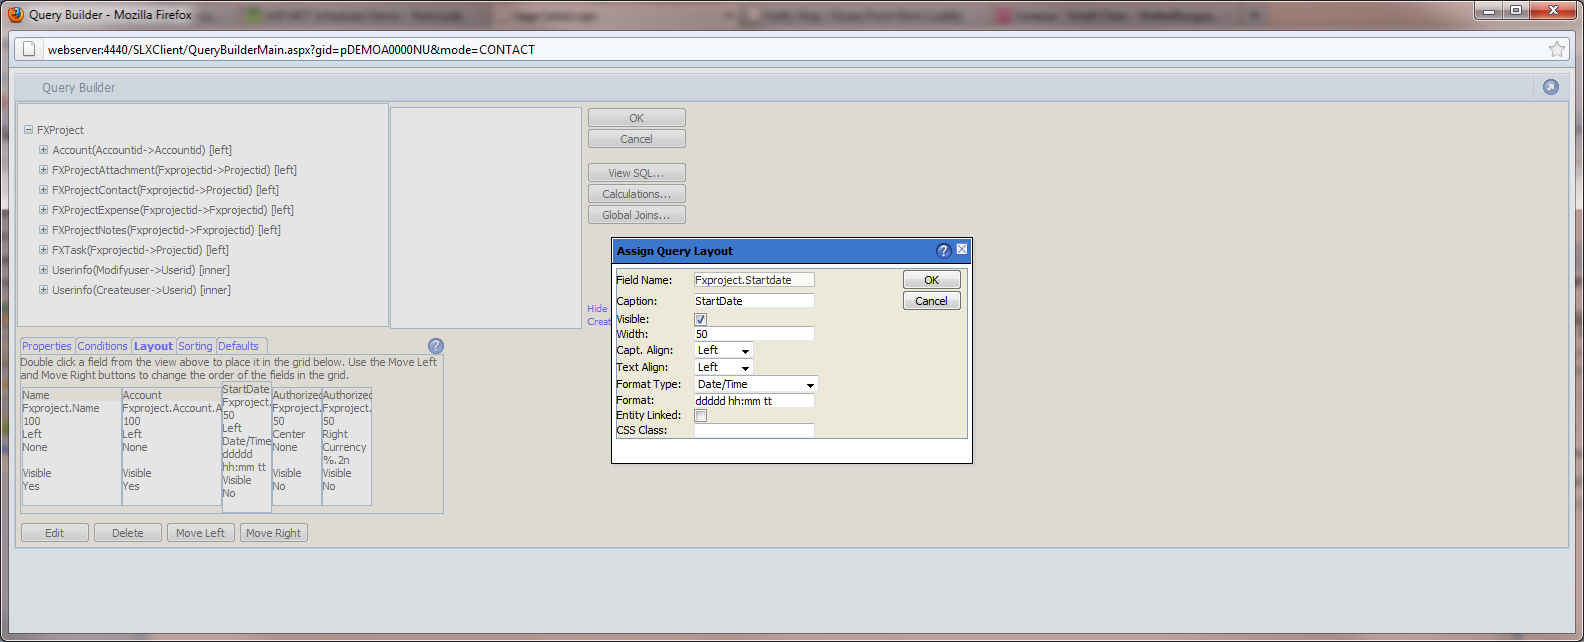
Task: Click the help icon in Assign Query Layout dialog
Action: [x=943, y=251]
